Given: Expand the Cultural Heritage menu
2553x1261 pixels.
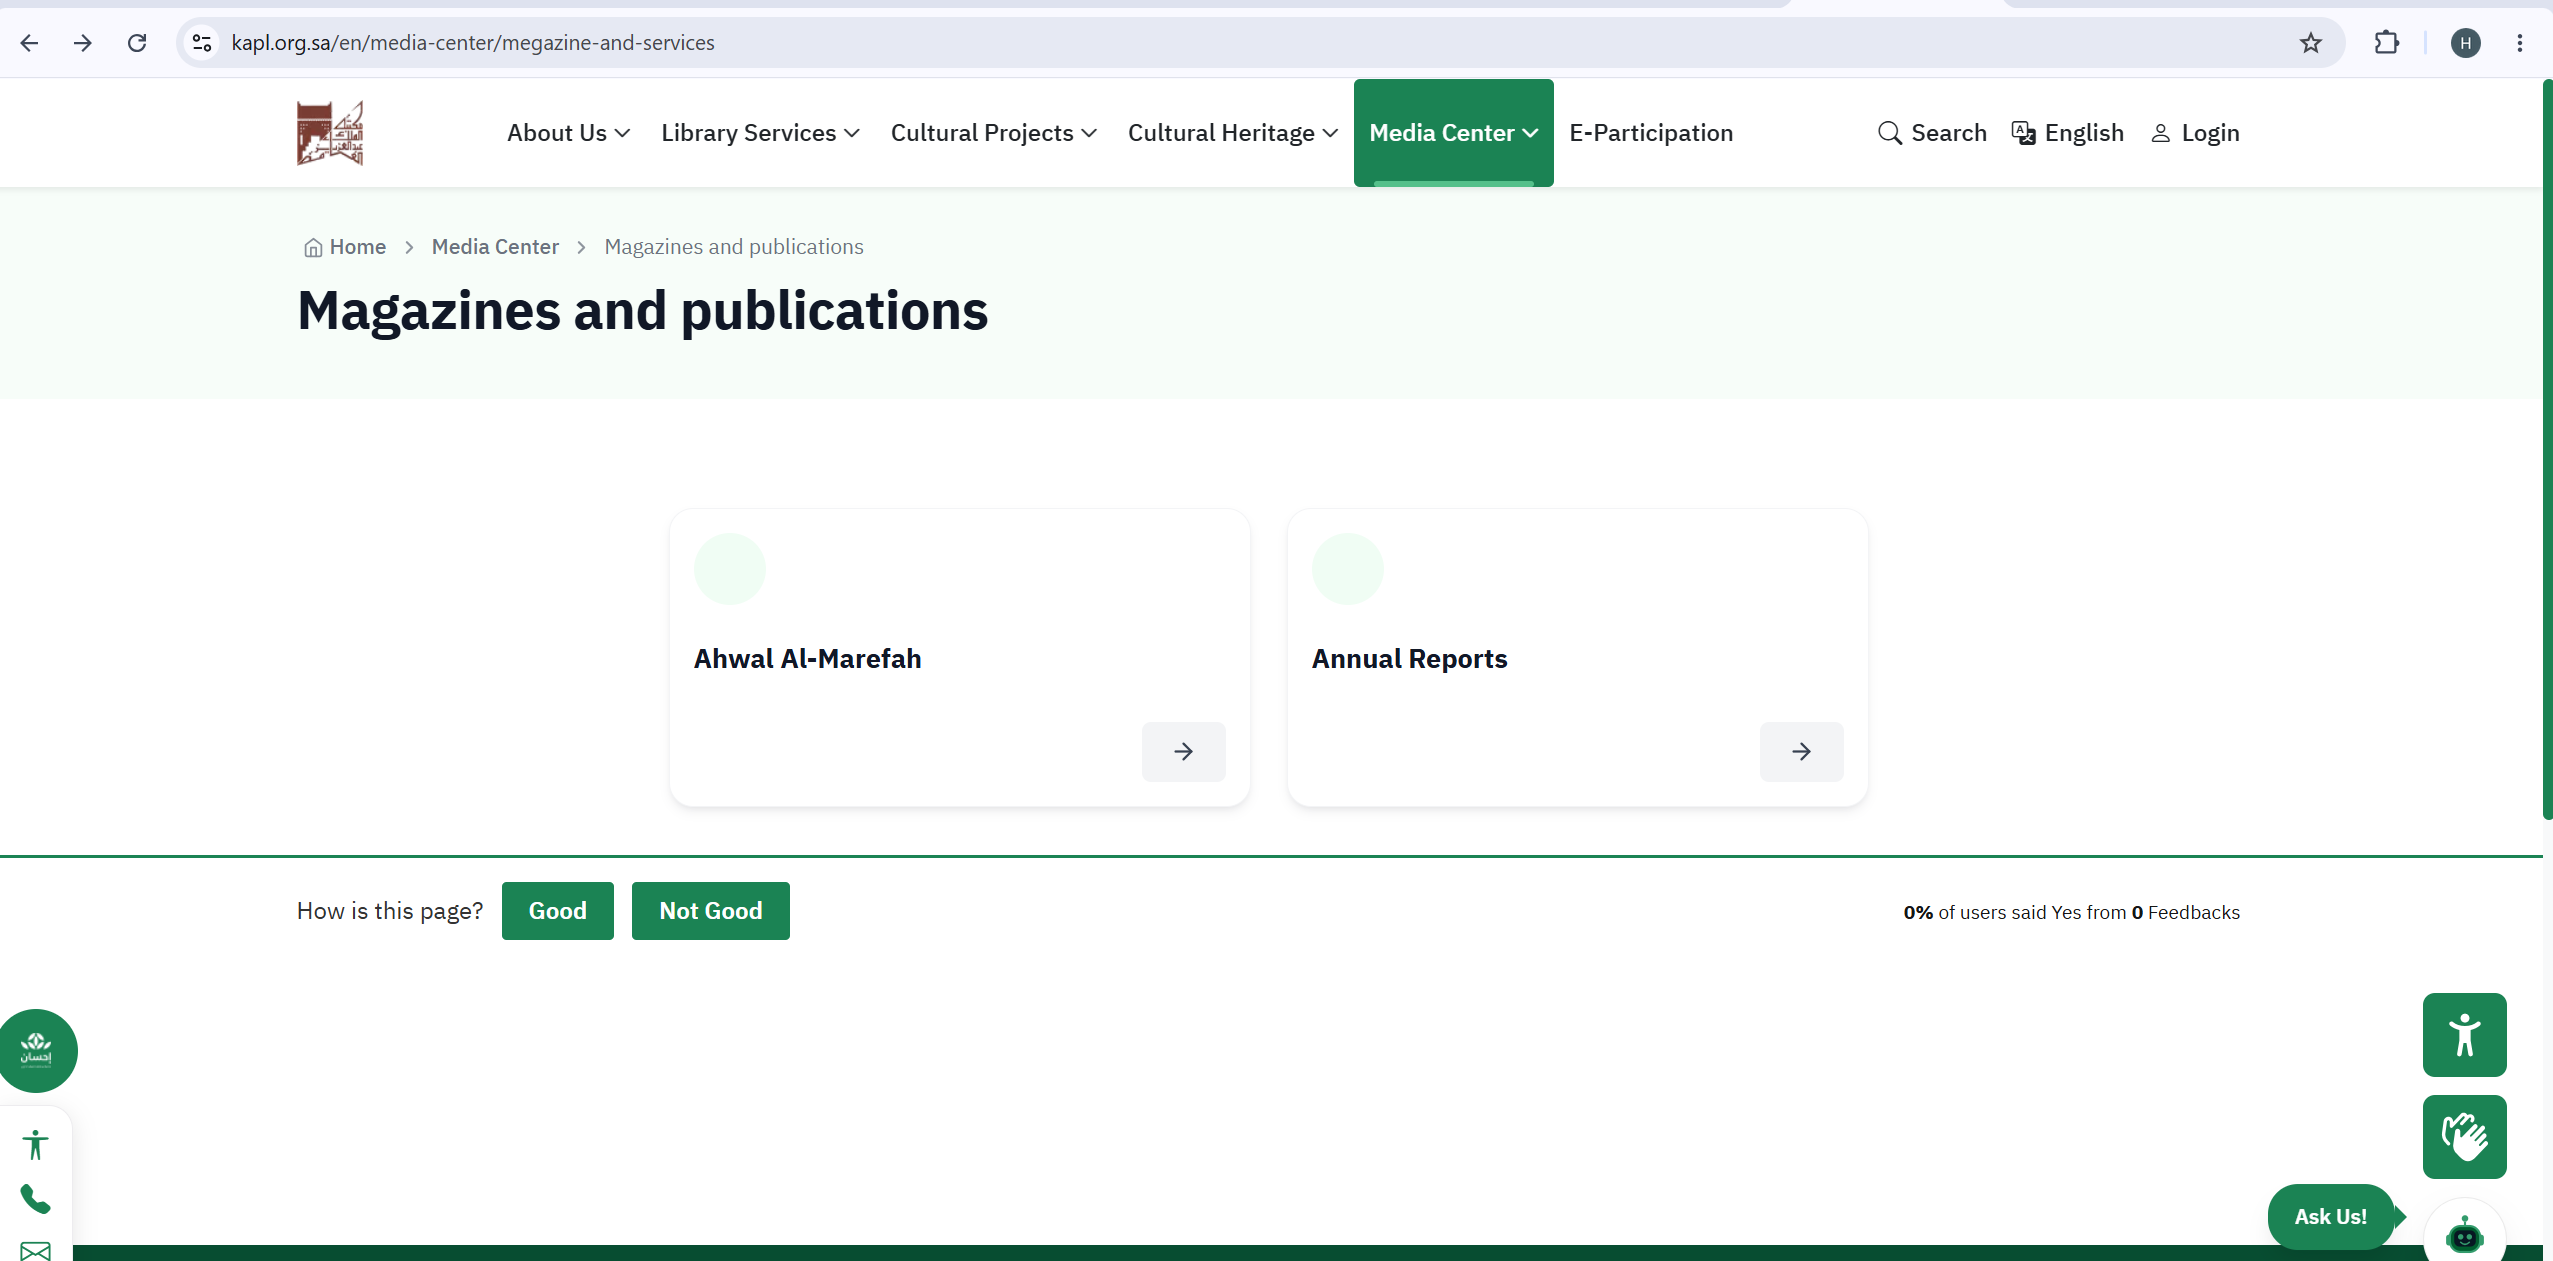Looking at the screenshot, I should click(1232, 133).
